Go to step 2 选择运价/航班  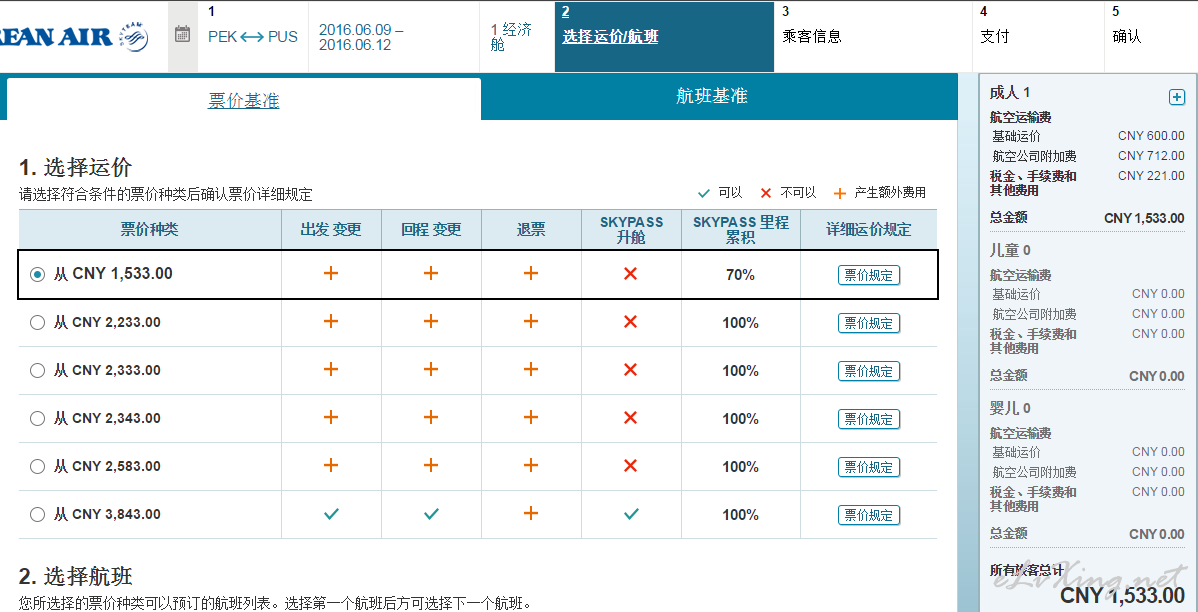click(x=664, y=37)
